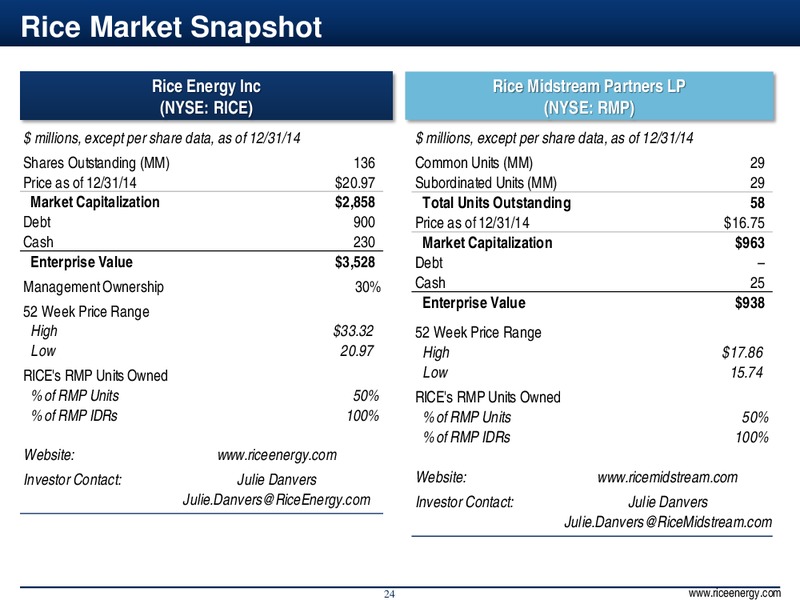Click the 'Website:' label in the Rice Midstream panel
Screen dimensions: 800x600
pos(441,477)
